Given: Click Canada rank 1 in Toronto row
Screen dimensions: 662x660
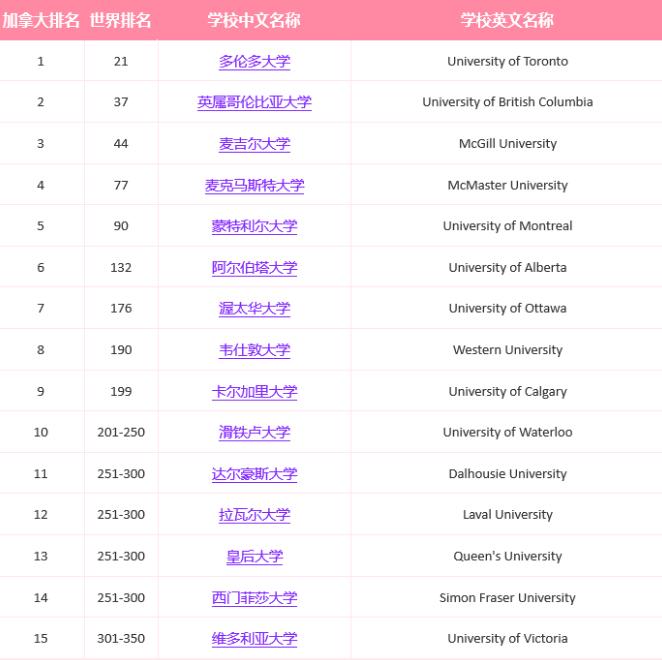Looking at the screenshot, I should pos(41,61).
